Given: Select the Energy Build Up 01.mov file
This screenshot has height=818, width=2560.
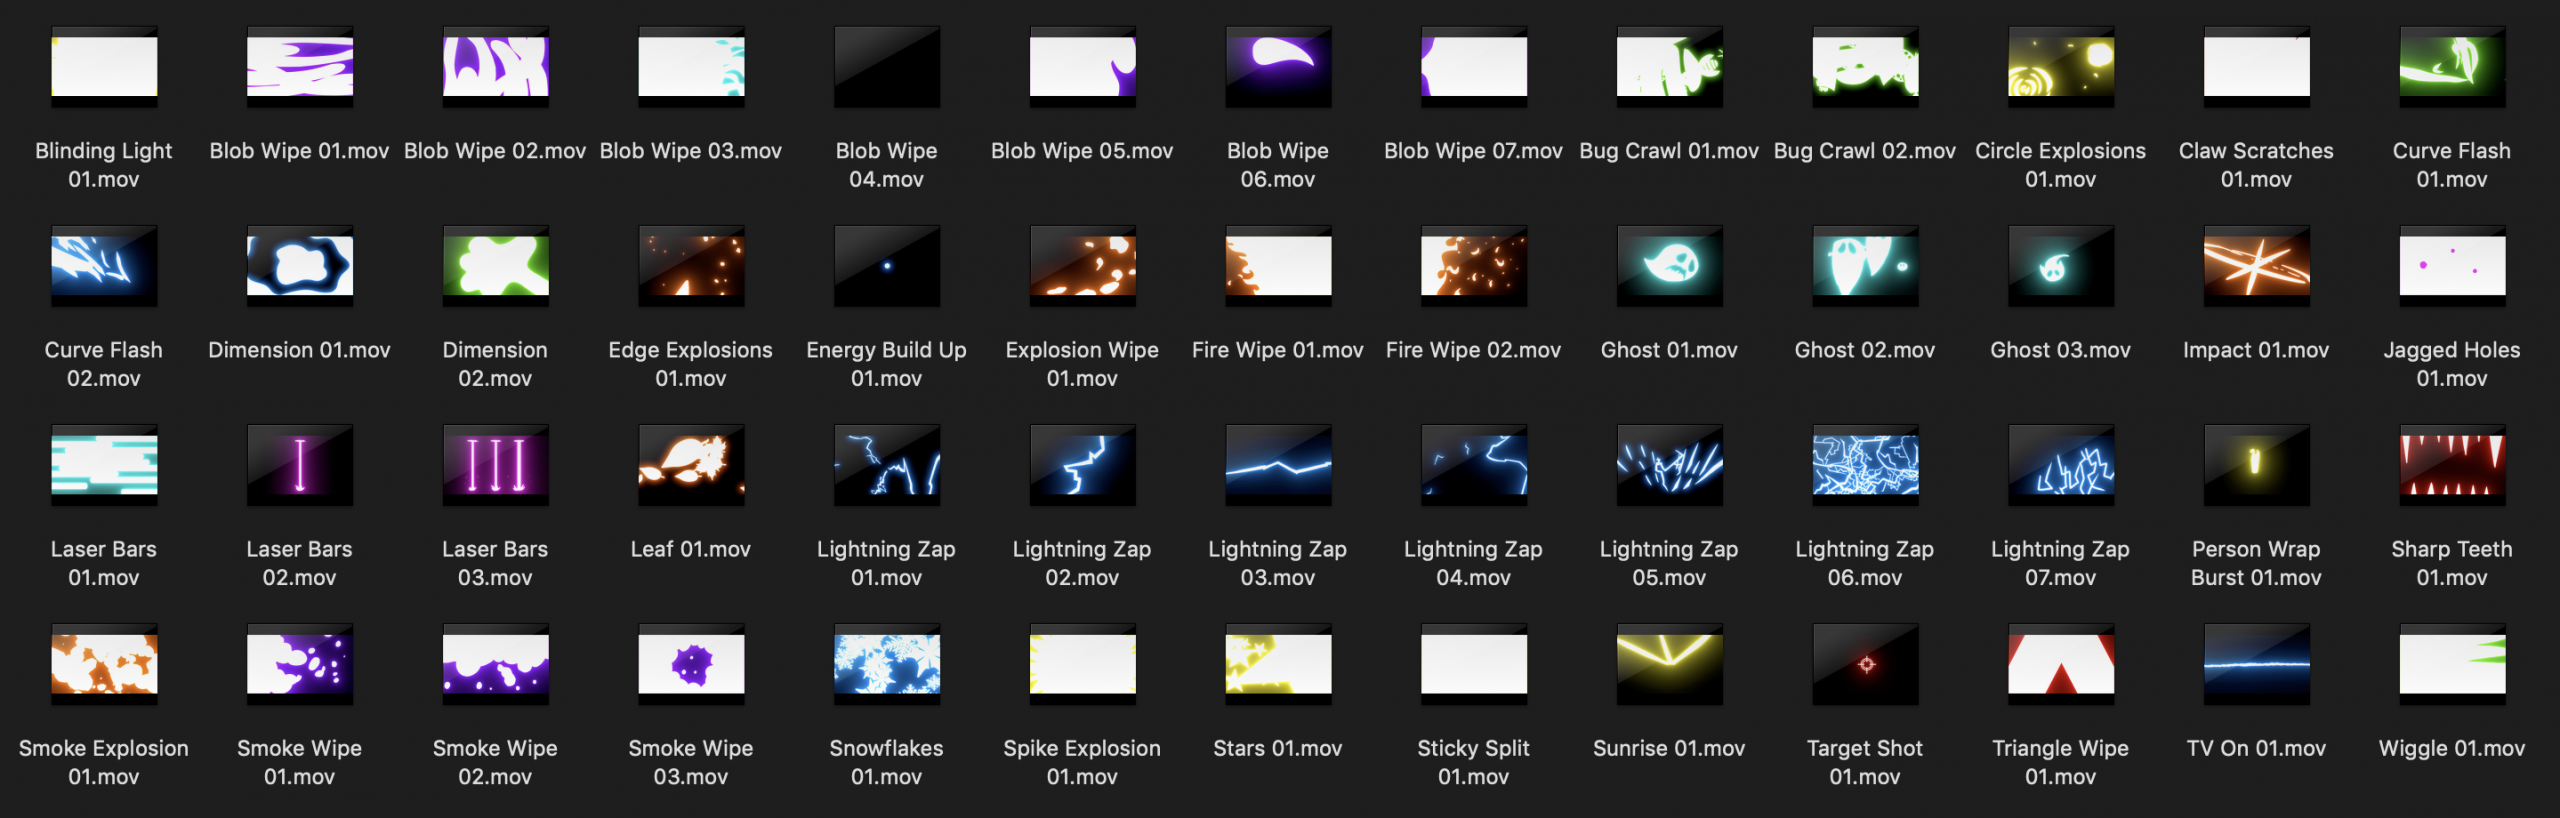Looking at the screenshot, I should (x=886, y=266).
